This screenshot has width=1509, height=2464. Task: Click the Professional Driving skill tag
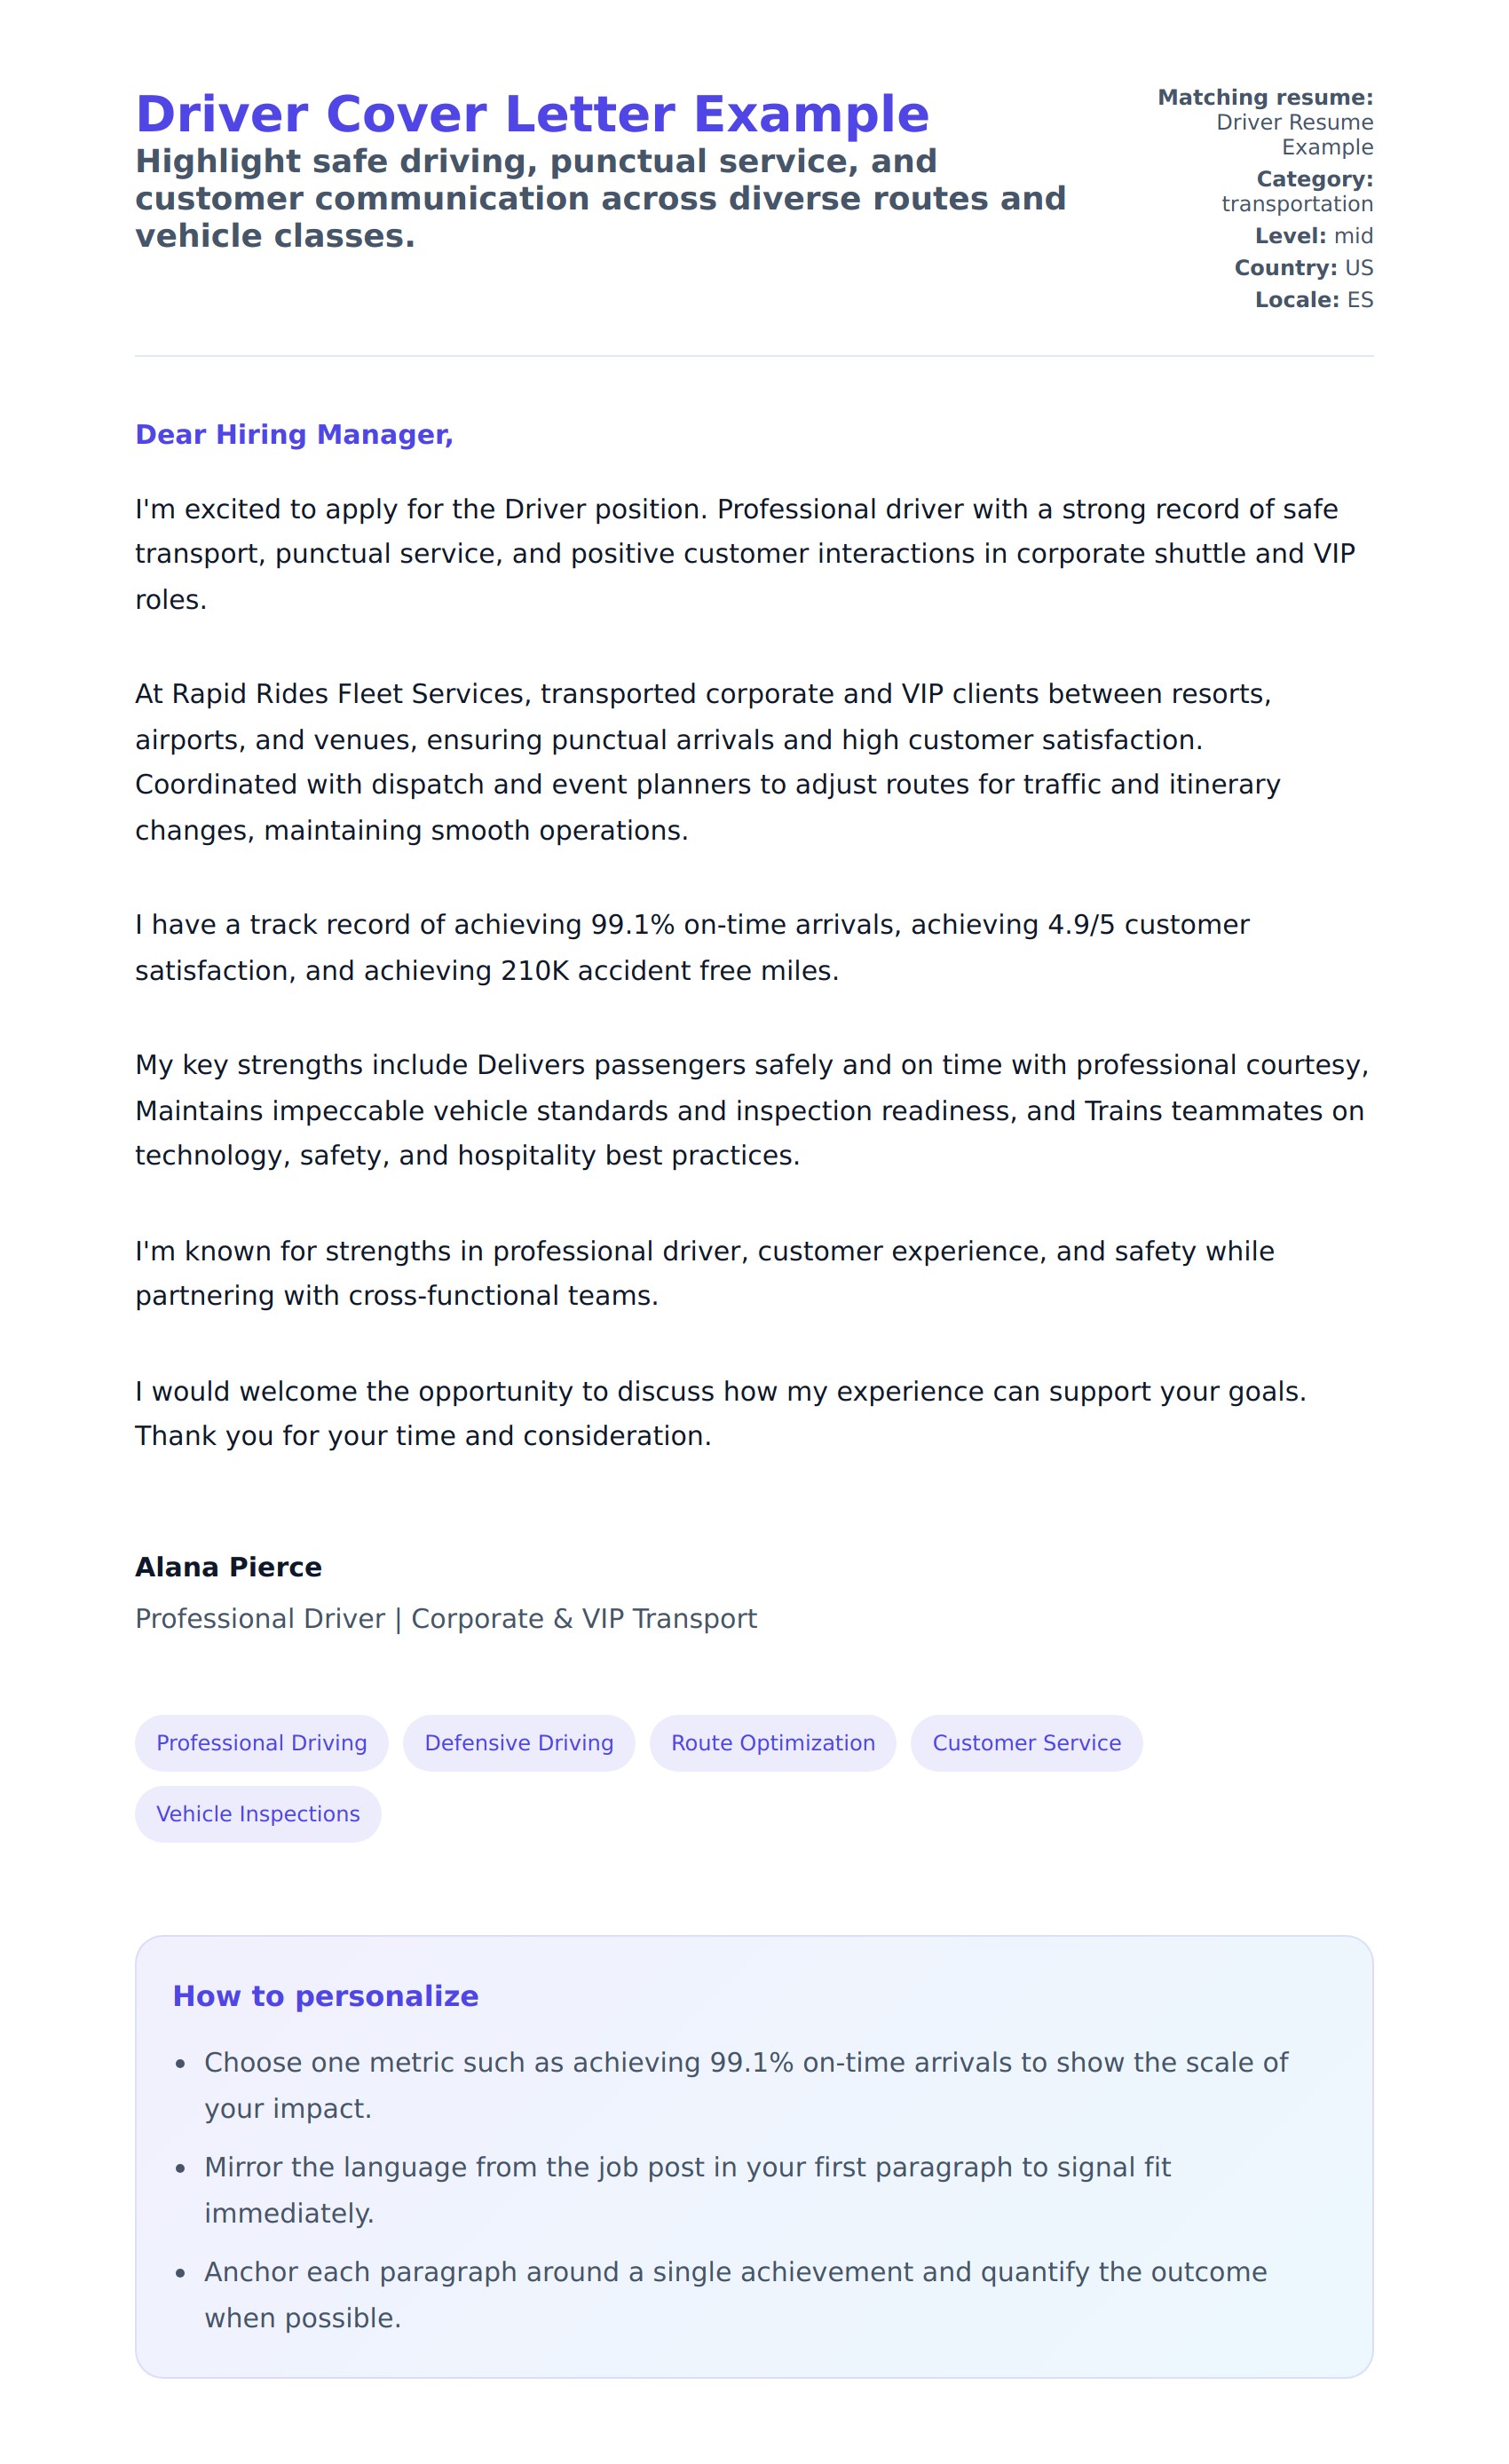tap(261, 1743)
